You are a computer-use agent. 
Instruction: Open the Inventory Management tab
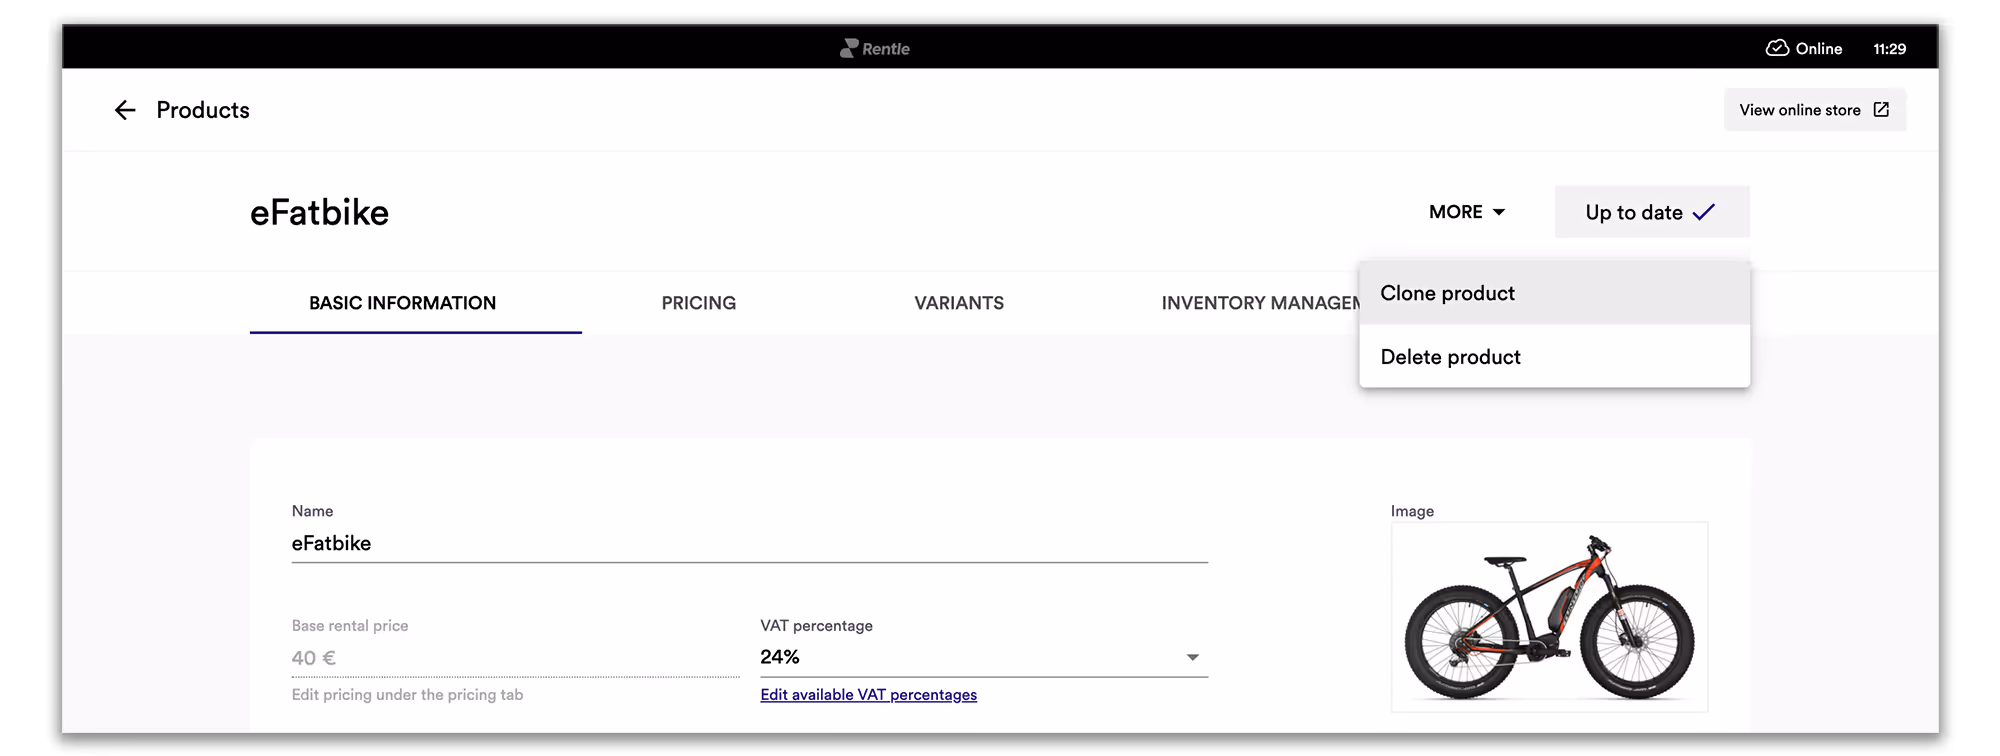pyautogui.click(x=1260, y=303)
